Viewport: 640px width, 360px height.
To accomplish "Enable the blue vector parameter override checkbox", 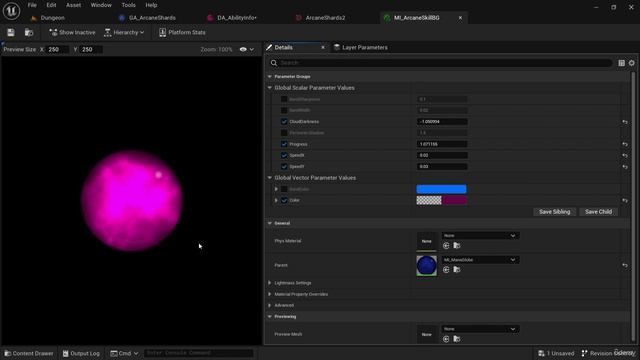I will (x=284, y=189).
